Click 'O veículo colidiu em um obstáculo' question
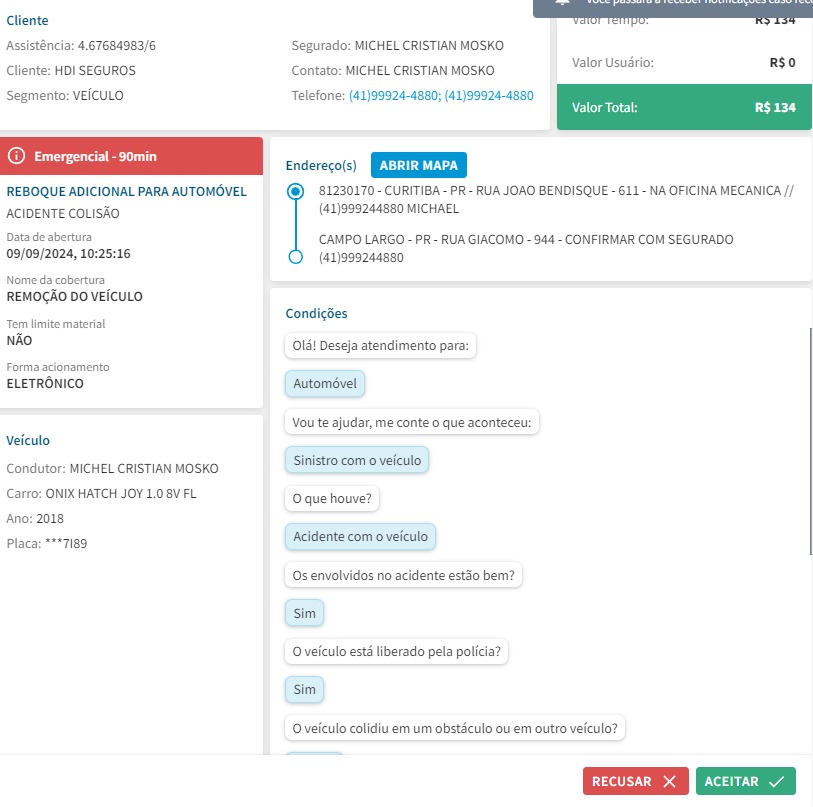The image size is (813, 807). (455, 728)
